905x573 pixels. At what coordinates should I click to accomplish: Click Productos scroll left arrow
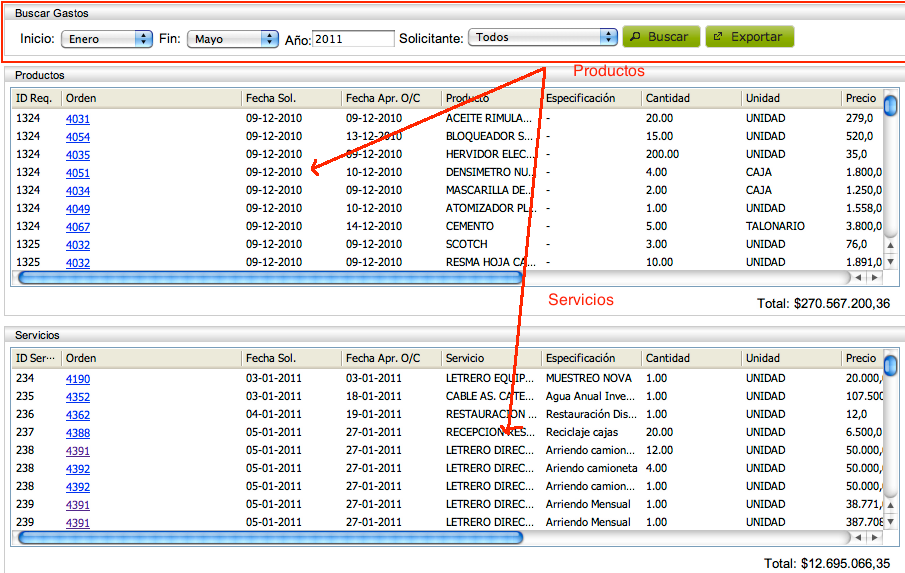(x=859, y=278)
